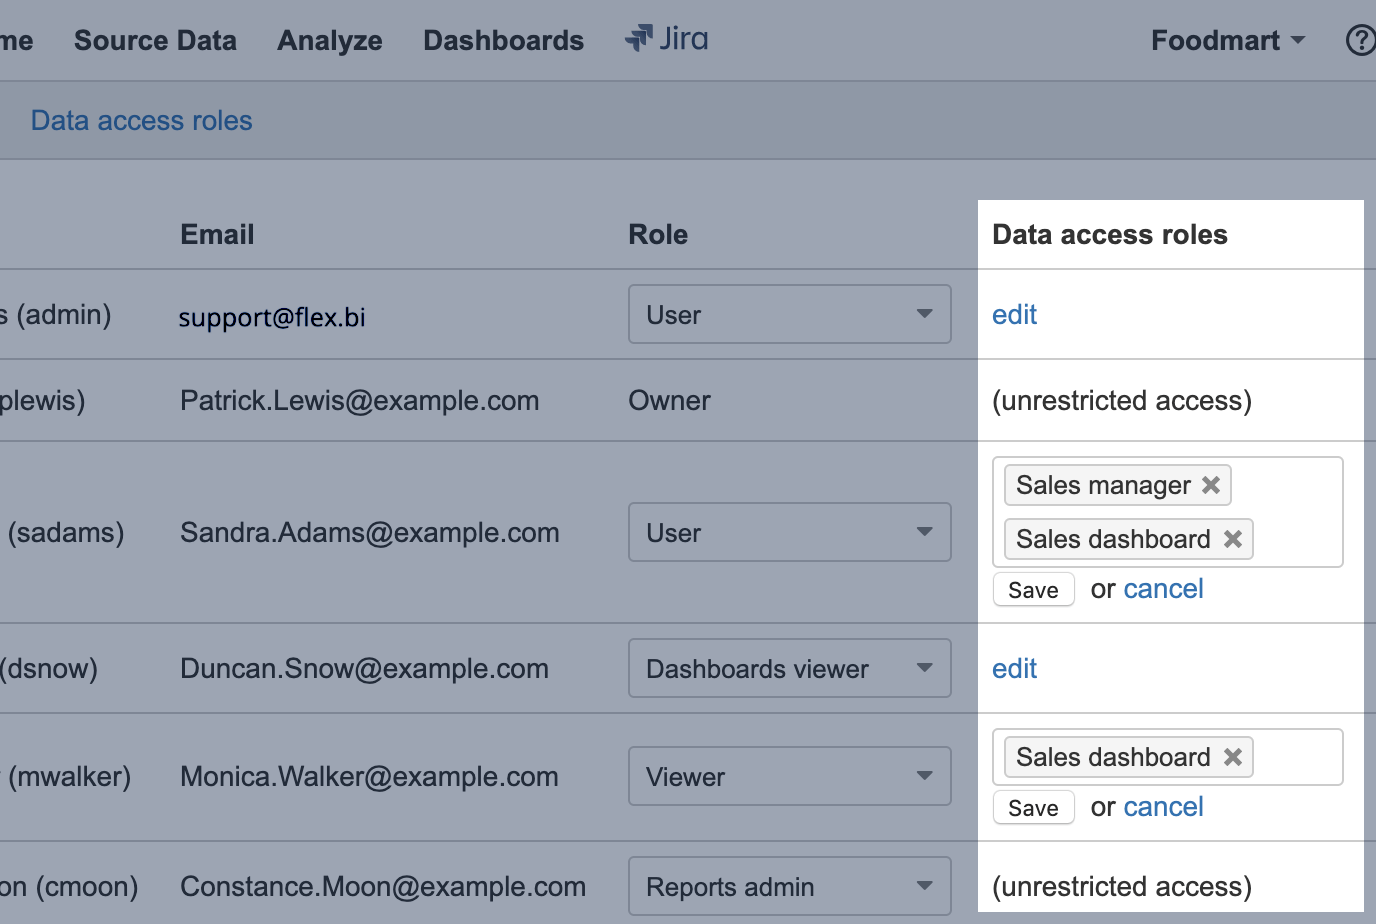Screen dimensions: 1376x924
Task: Open the Analyze menu item
Action: [x=329, y=40]
